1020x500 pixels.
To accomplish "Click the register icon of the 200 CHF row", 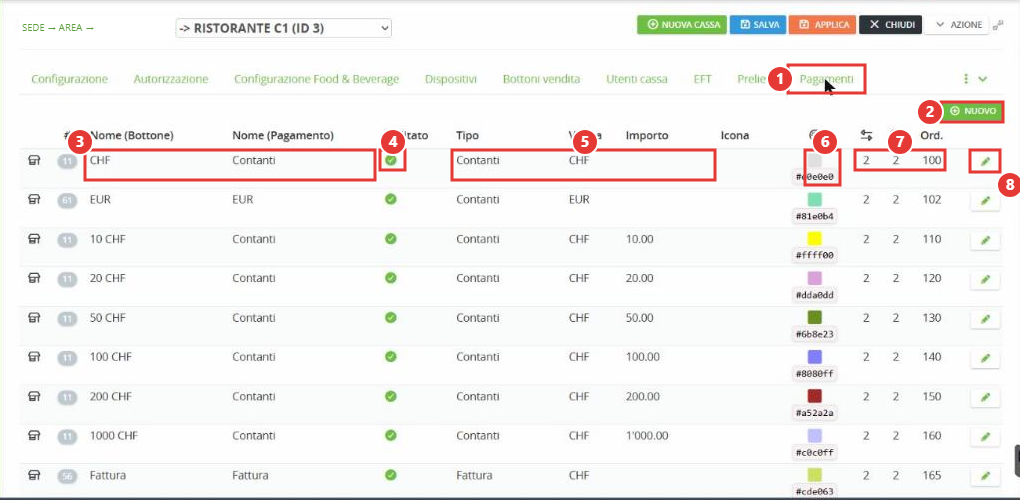I will [x=34, y=397].
